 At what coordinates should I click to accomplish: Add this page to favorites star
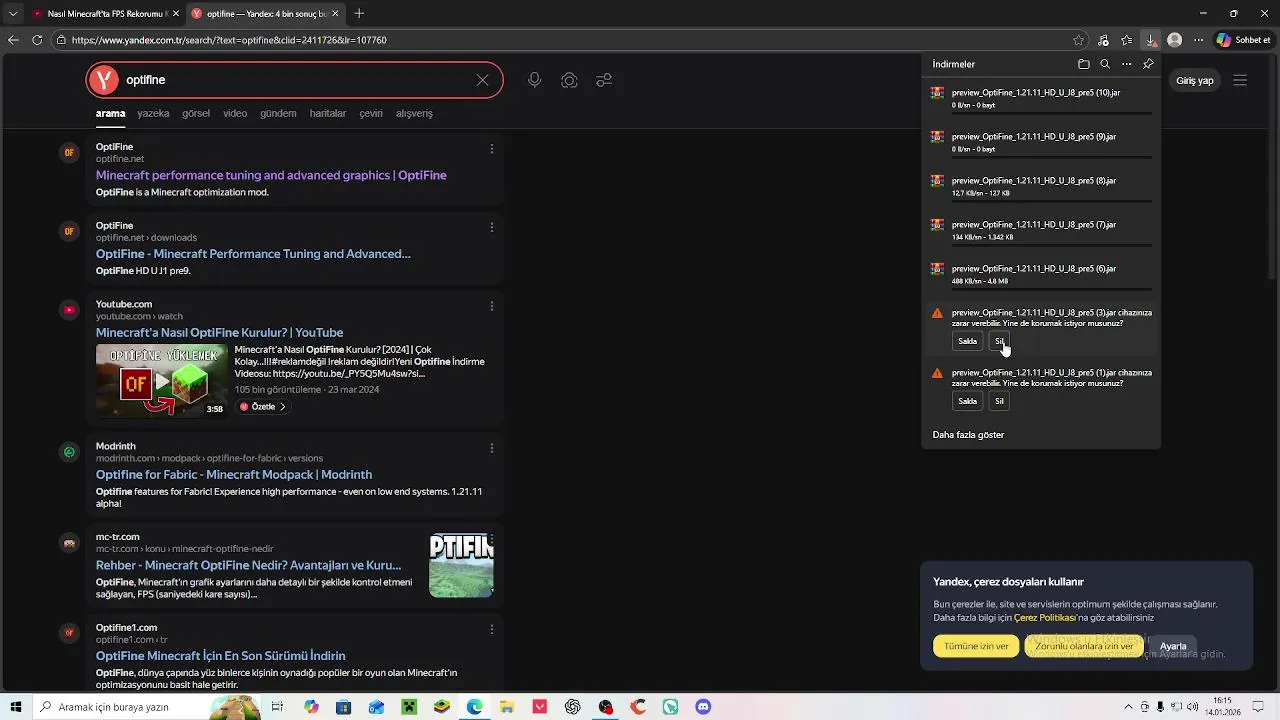tap(1078, 40)
